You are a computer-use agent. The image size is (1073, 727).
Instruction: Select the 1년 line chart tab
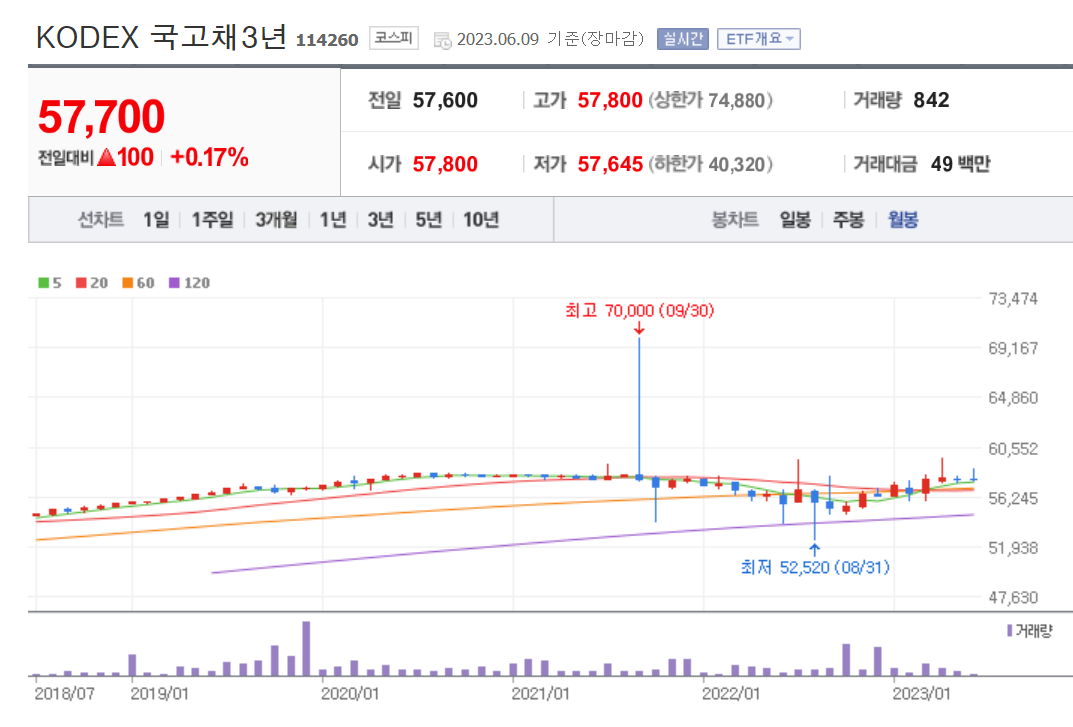click(333, 220)
